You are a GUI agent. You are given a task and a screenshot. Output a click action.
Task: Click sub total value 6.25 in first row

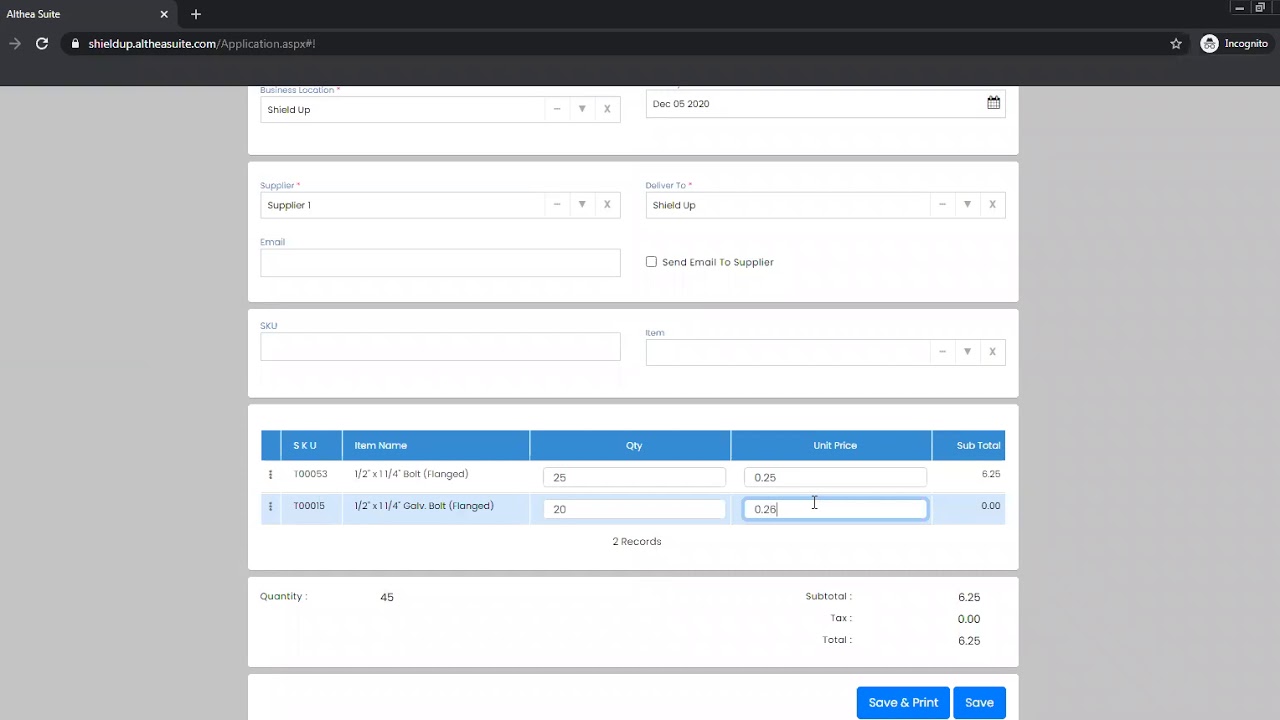(x=991, y=474)
